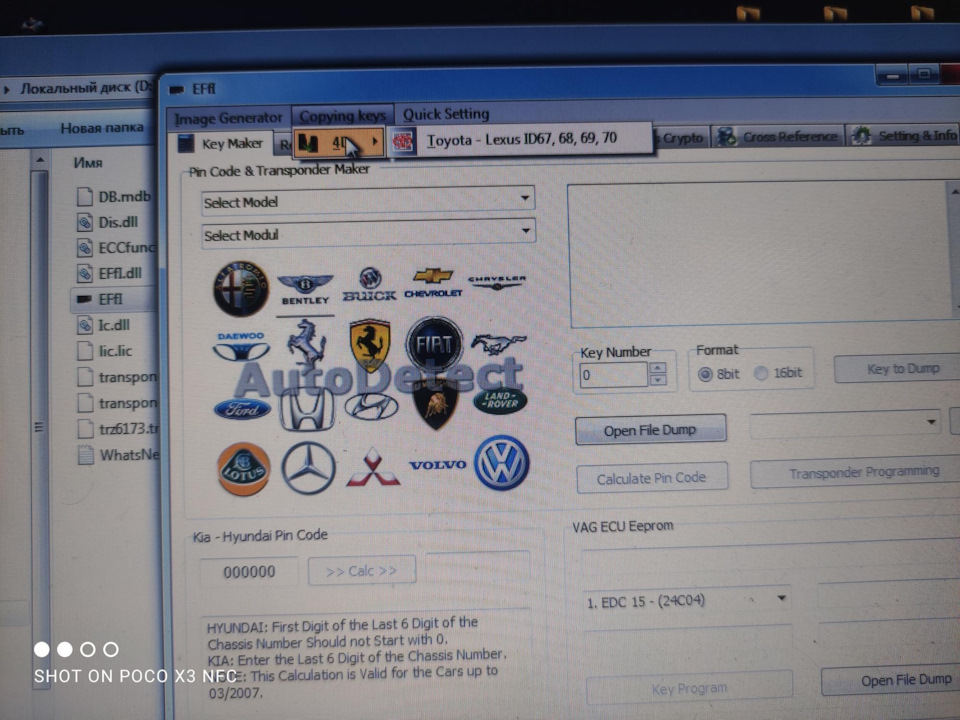Click the Mitsubishi diamonds logo
This screenshot has width=960, height=720.
tap(373, 467)
